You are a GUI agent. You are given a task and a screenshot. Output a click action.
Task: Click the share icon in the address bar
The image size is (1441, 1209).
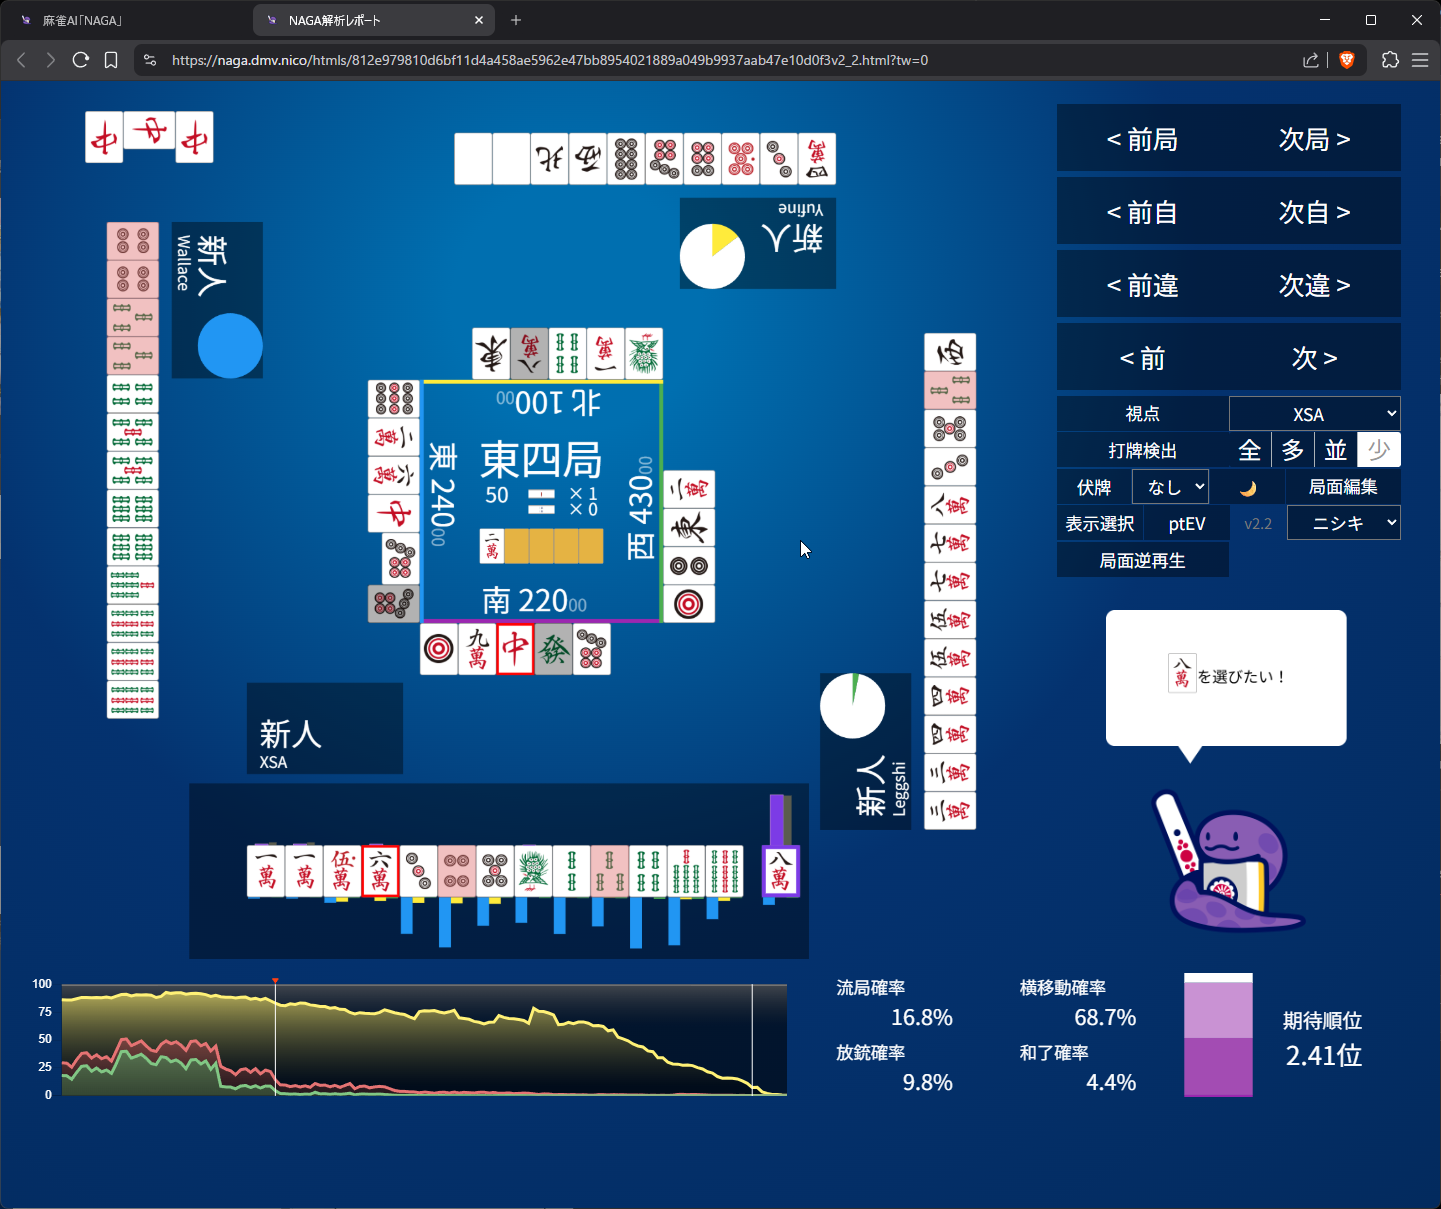tap(1310, 60)
